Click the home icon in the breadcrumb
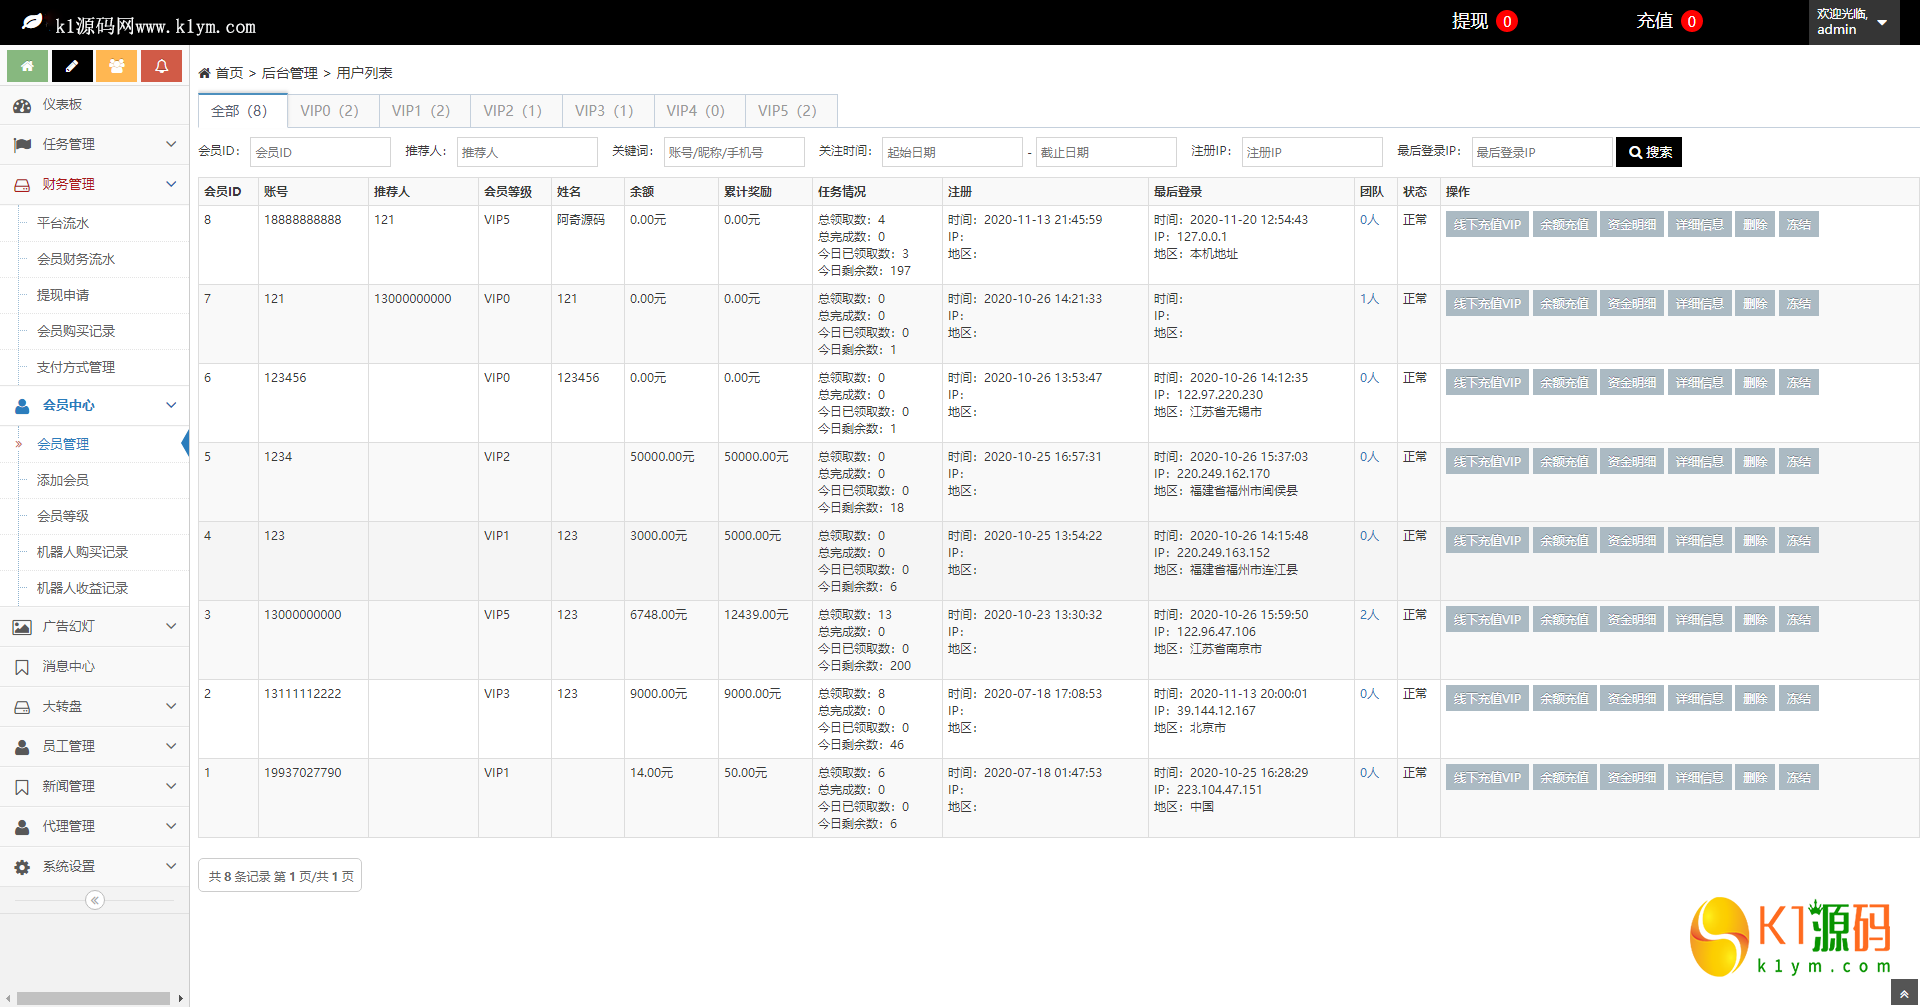The width and height of the screenshot is (1920, 1007). coord(202,72)
